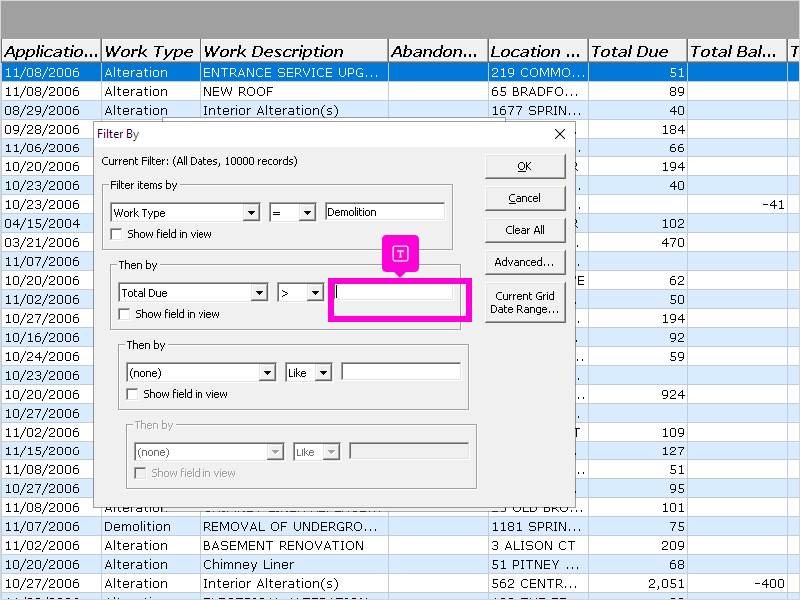Click the 1677 SPRIN... location cell

(538, 110)
